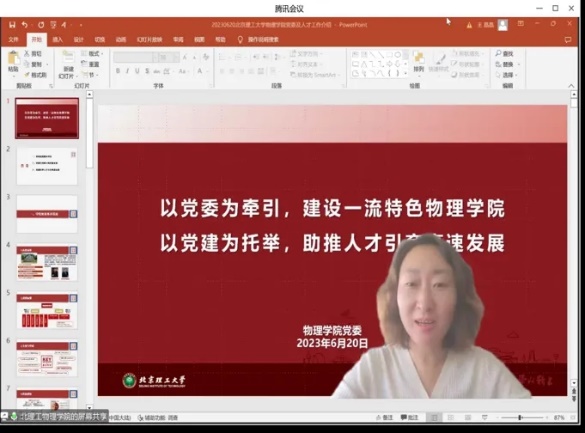The image size is (585, 433).
Task: Open the Slide Show (幻灯片放映) tab
Action: point(149,40)
